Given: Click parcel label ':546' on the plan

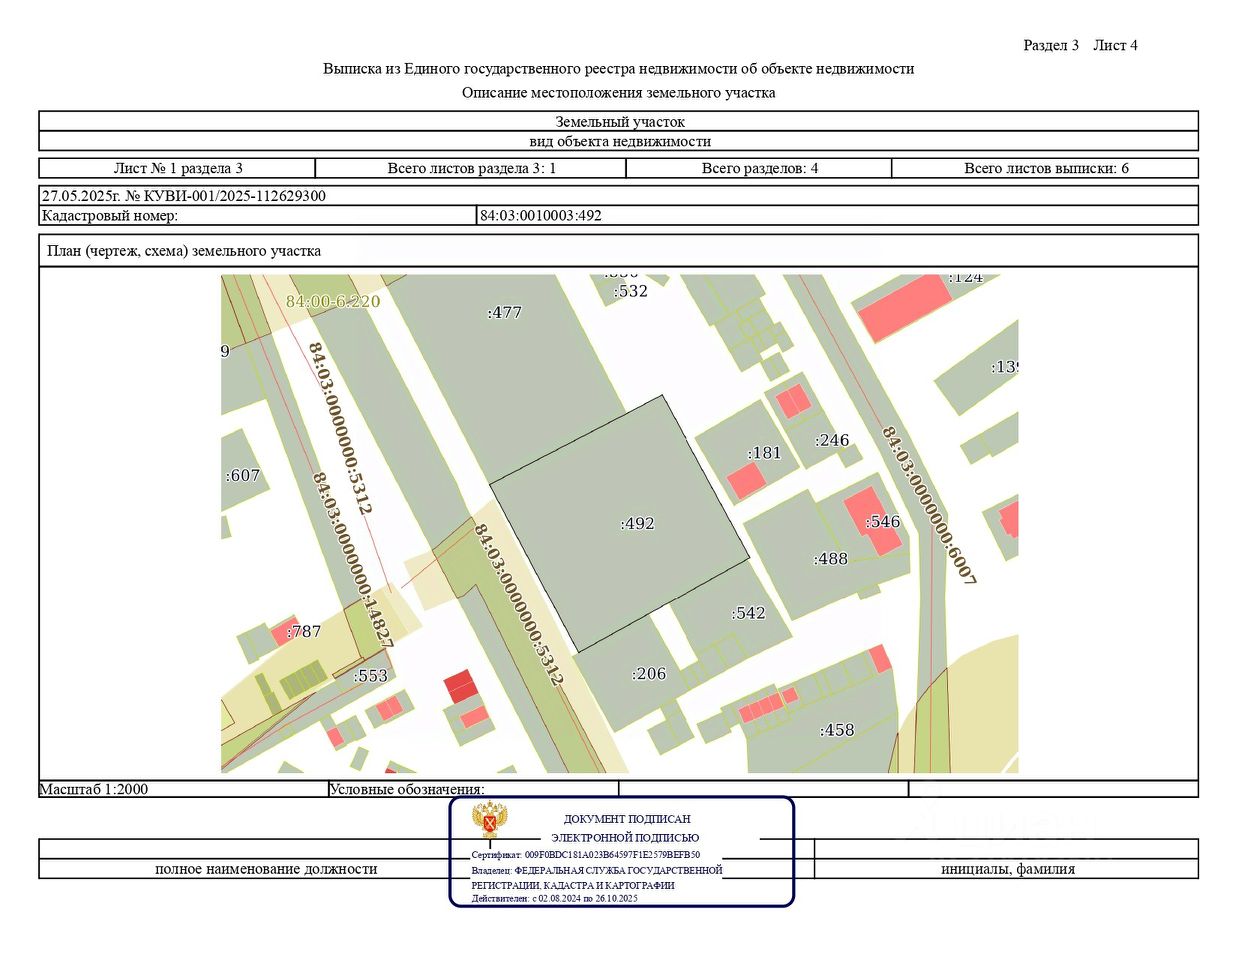Looking at the screenshot, I should pyautogui.click(x=883, y=521).
